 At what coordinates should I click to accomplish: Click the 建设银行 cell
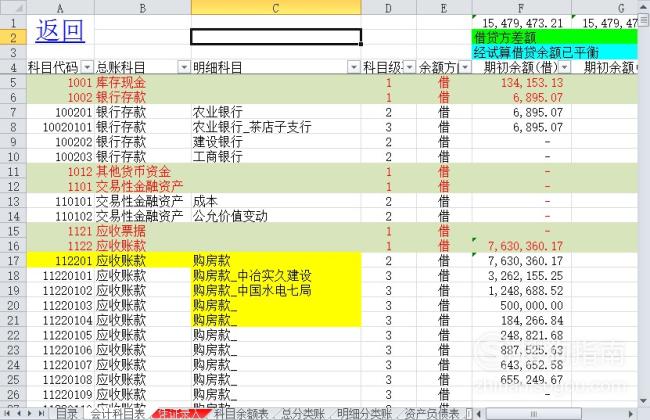point(276,142)
